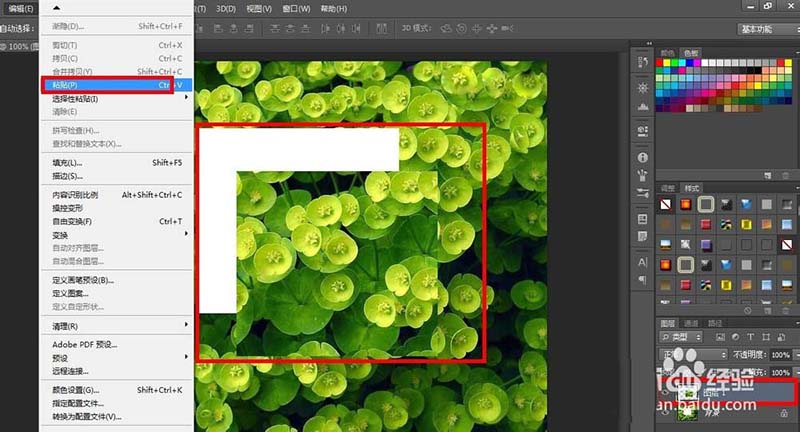Click the Opacity 100% field
Viewport: 800px width, 432px height.
(779, 355)
